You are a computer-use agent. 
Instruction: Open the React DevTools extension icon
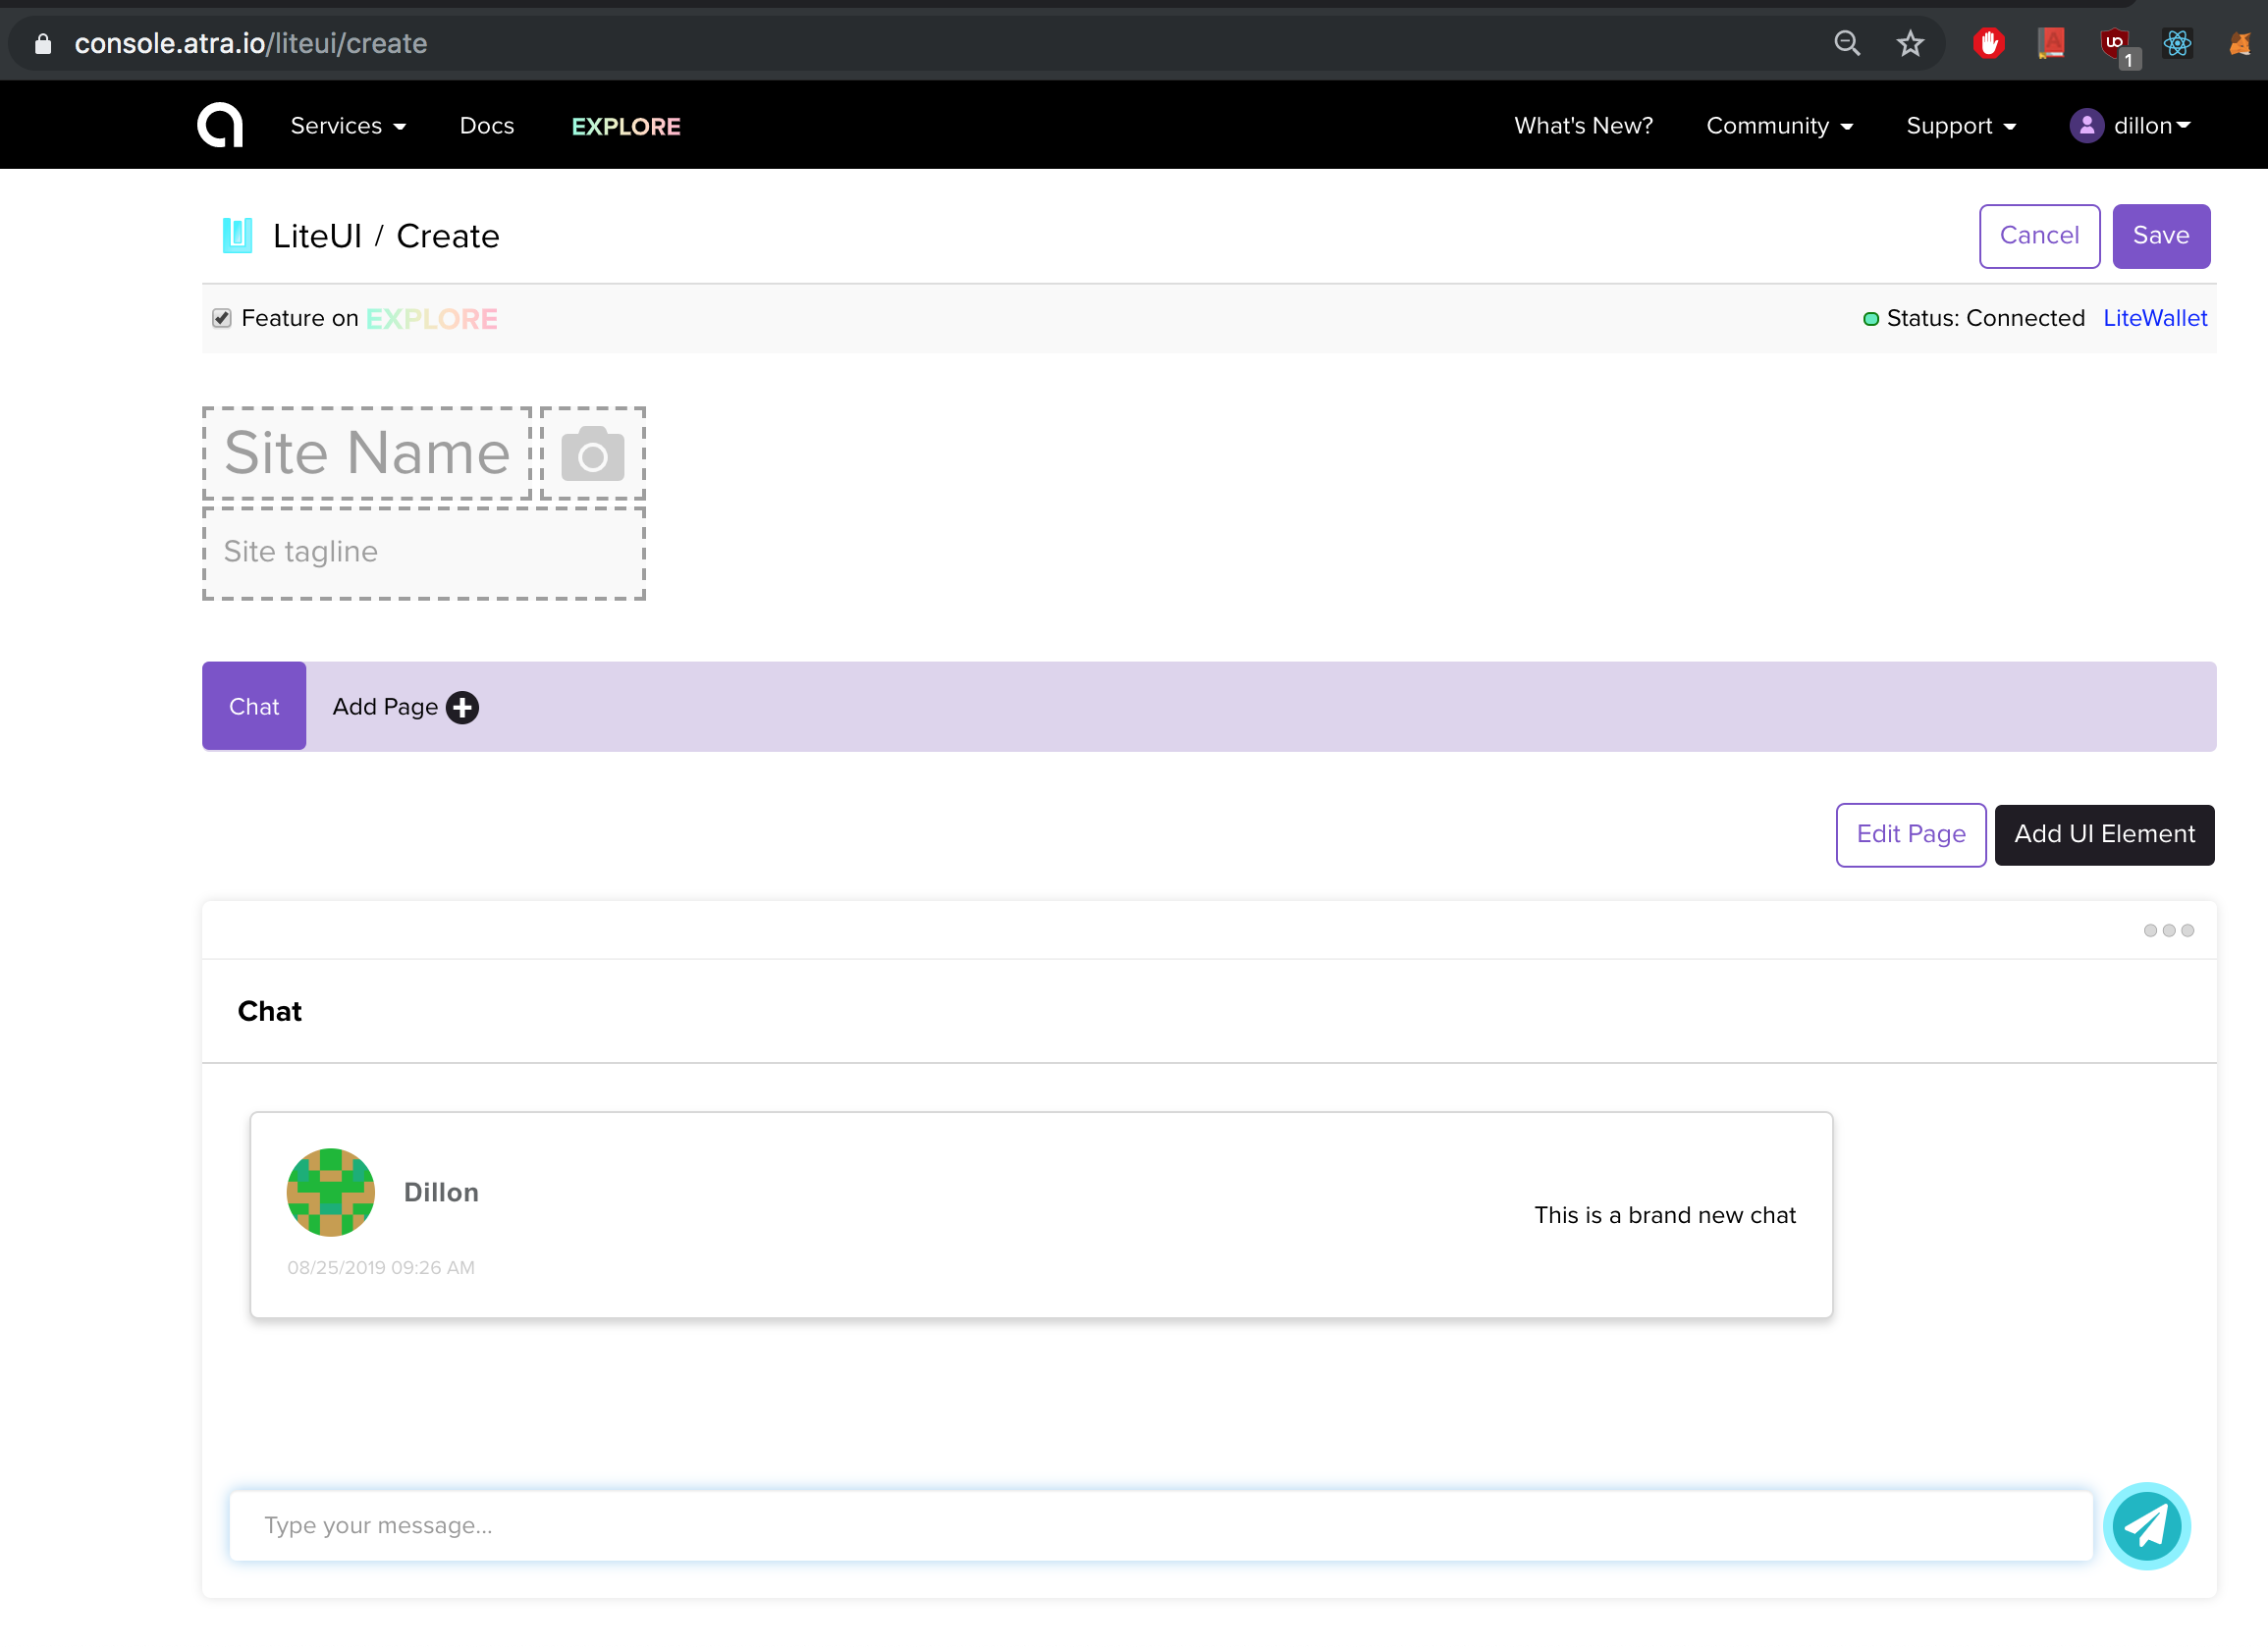[2177, 43]
